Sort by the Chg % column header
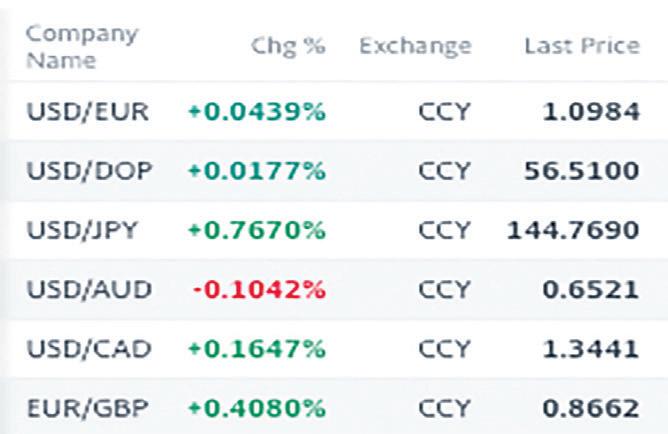Viewport: 668px width, 434px height. [288, 46]
